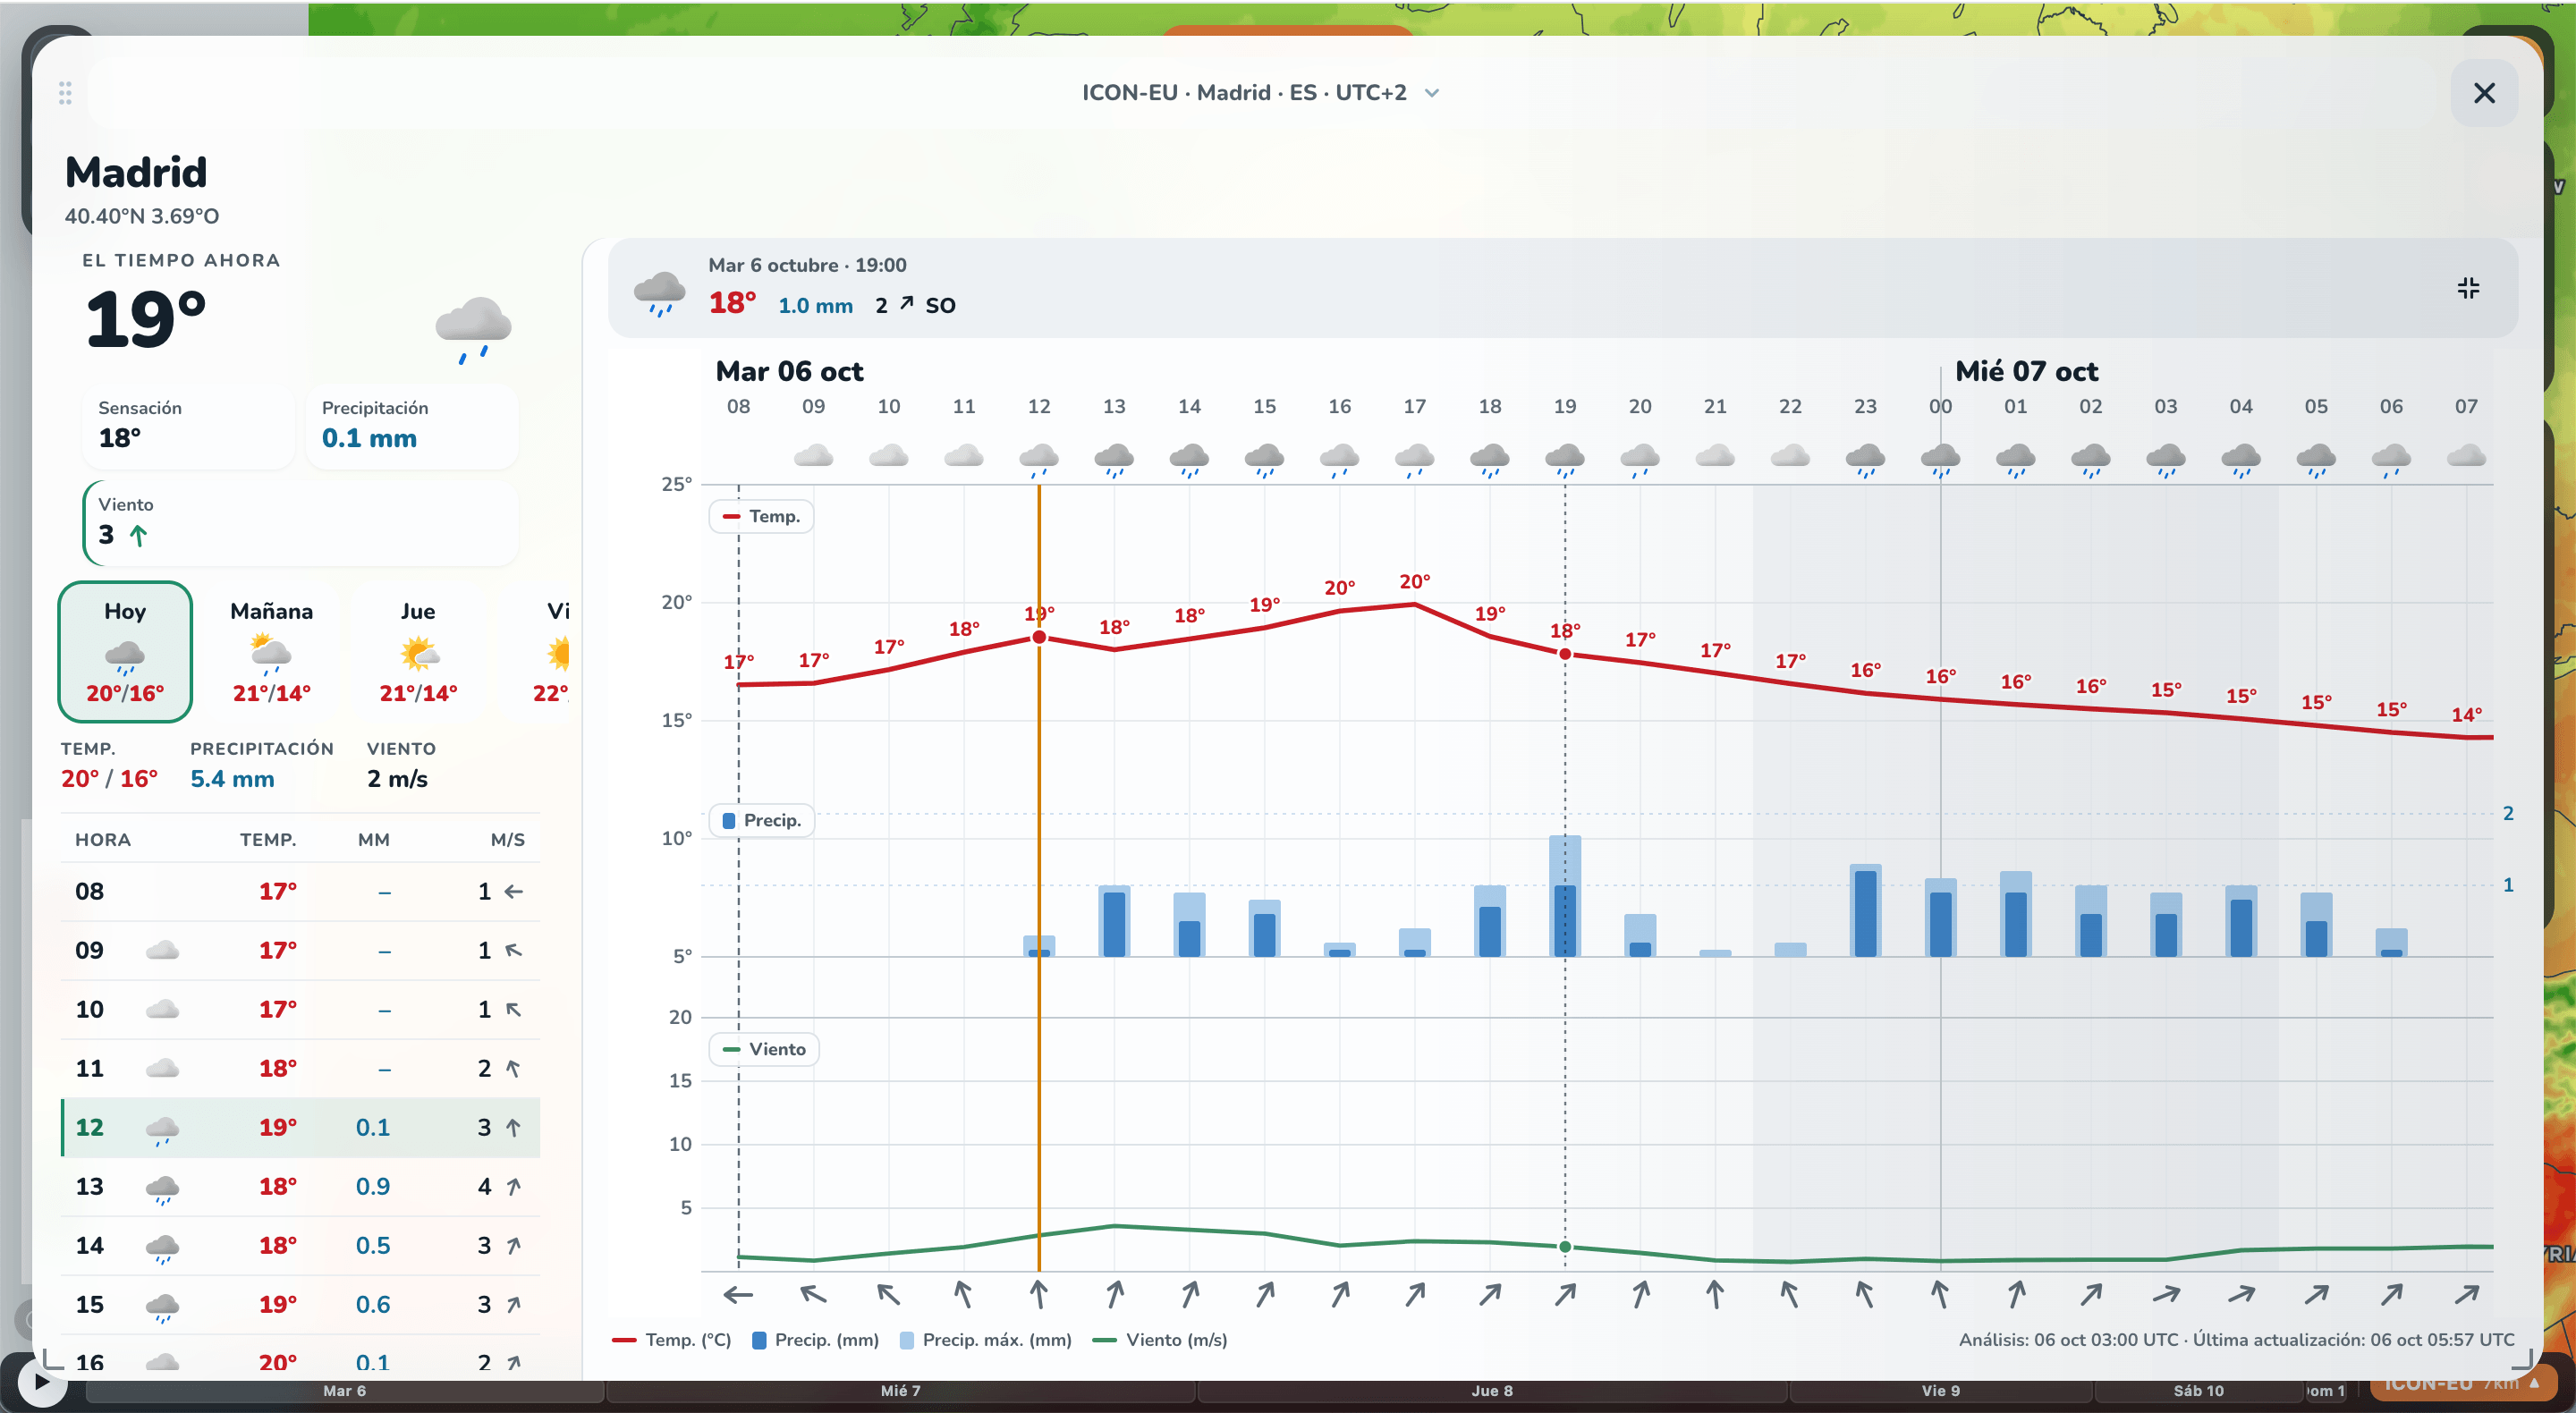Close the Madrid forecast panel
2576x1413 pixels.
2484,93
